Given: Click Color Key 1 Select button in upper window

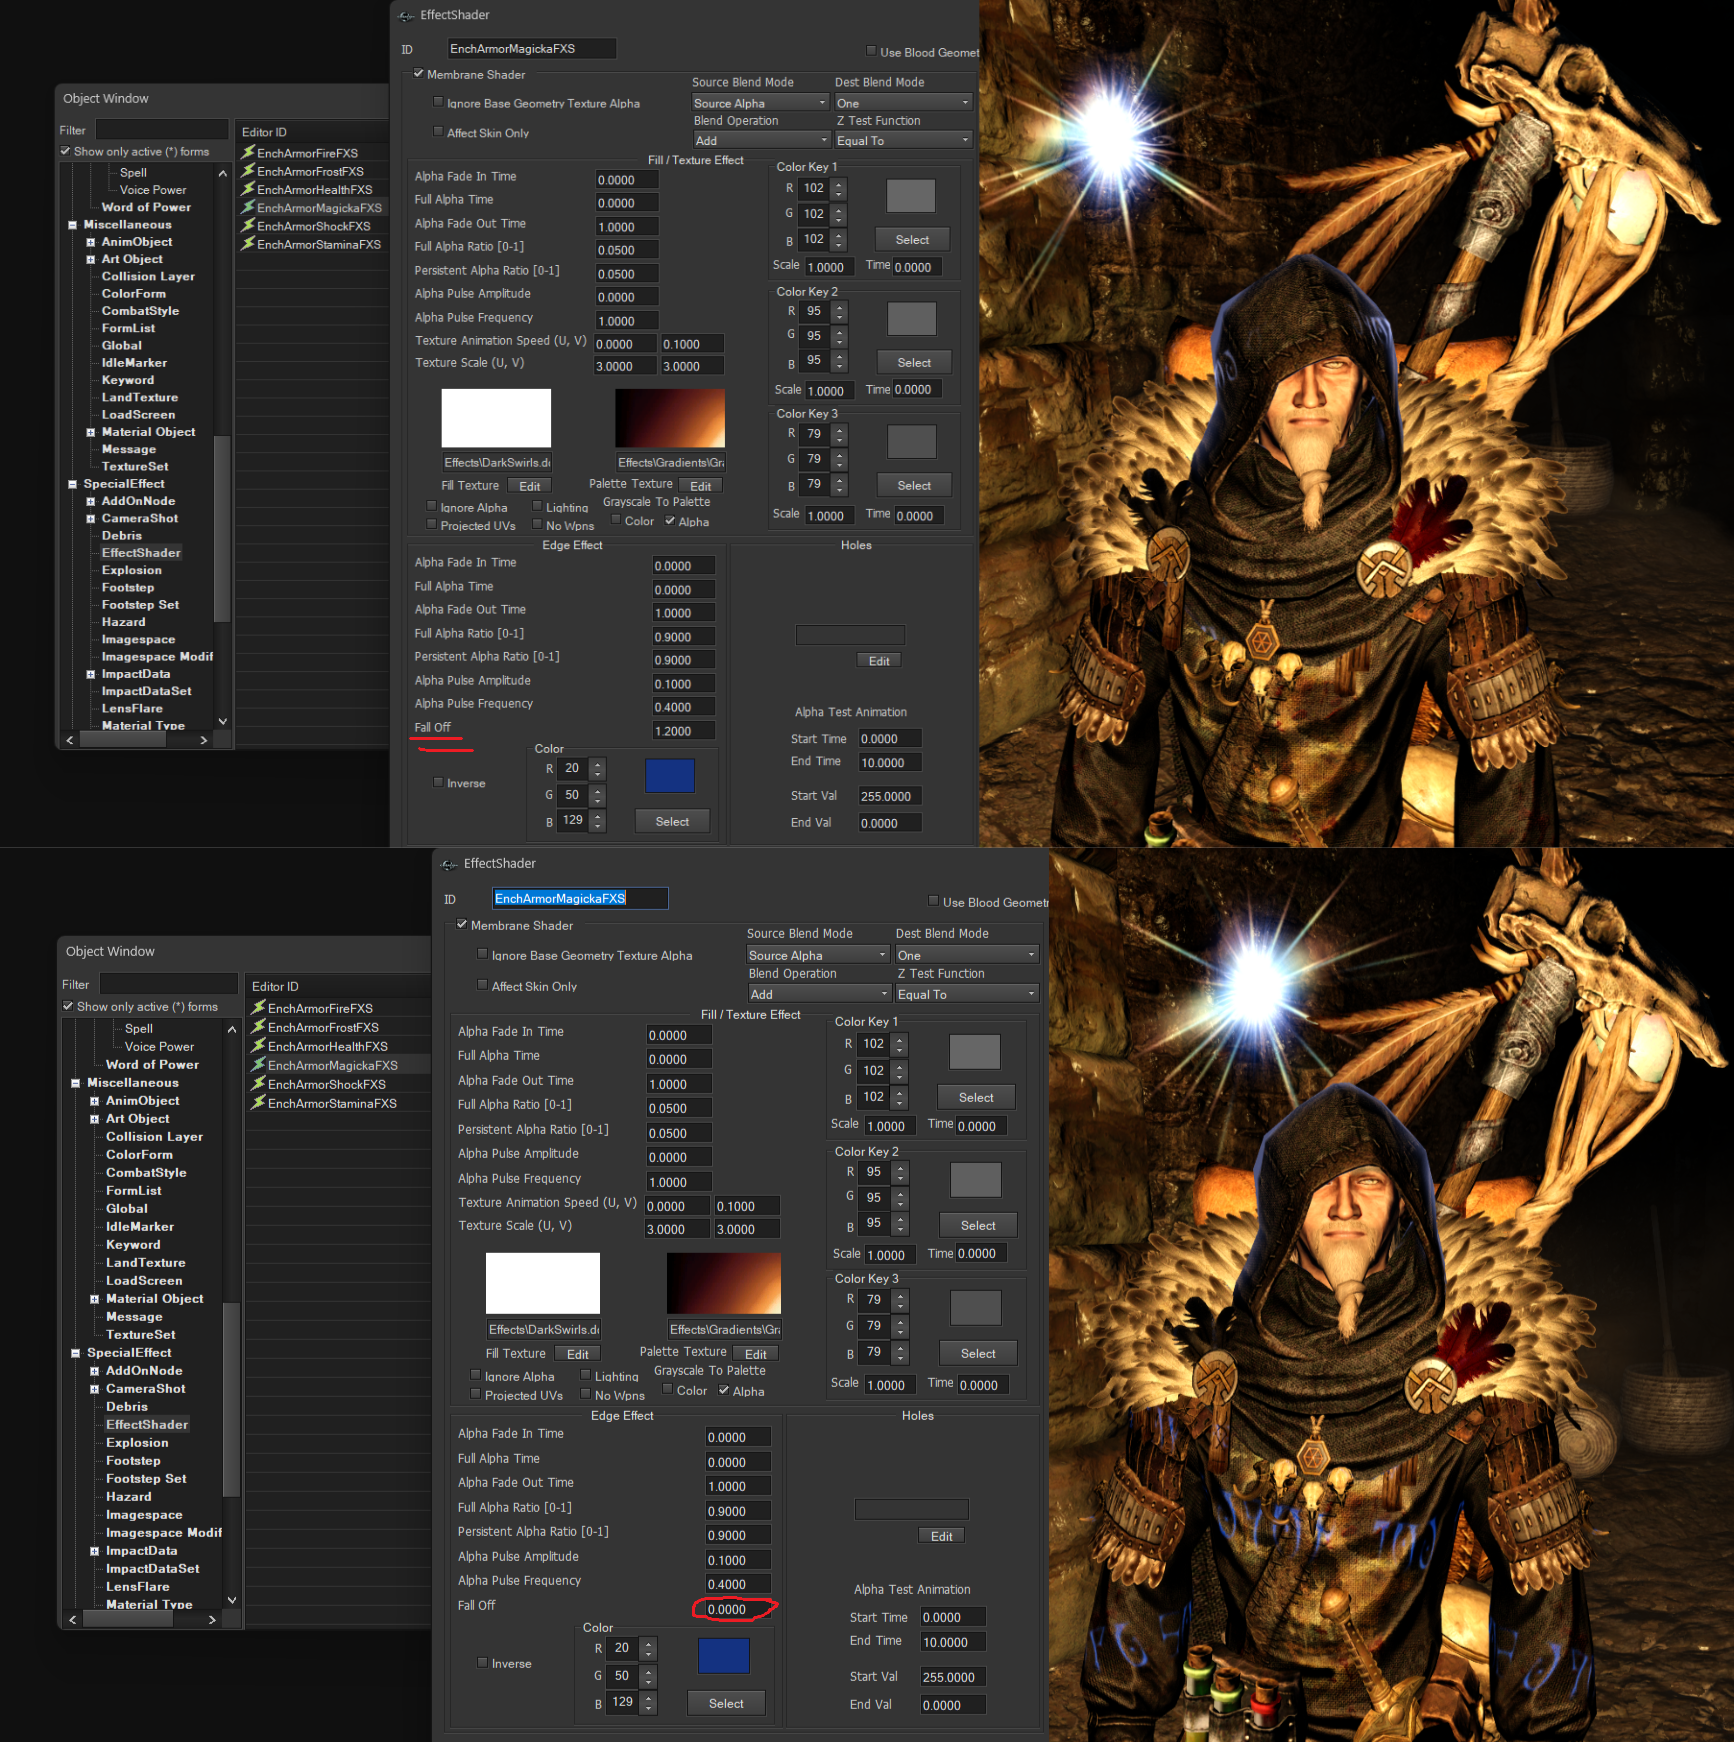Looking at the screenshot, I should 912,240.
